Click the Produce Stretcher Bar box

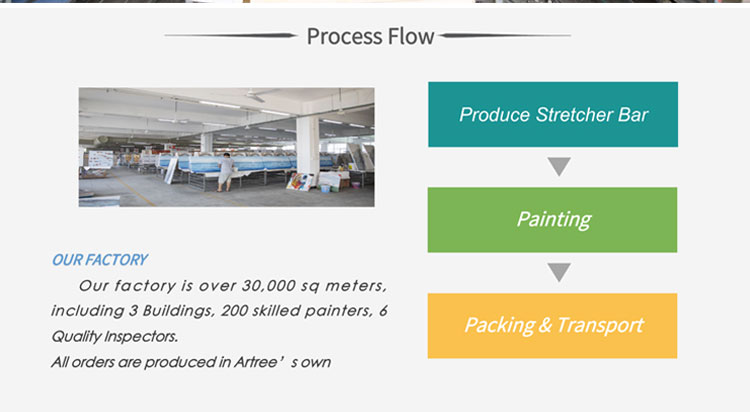pos(553,114)
